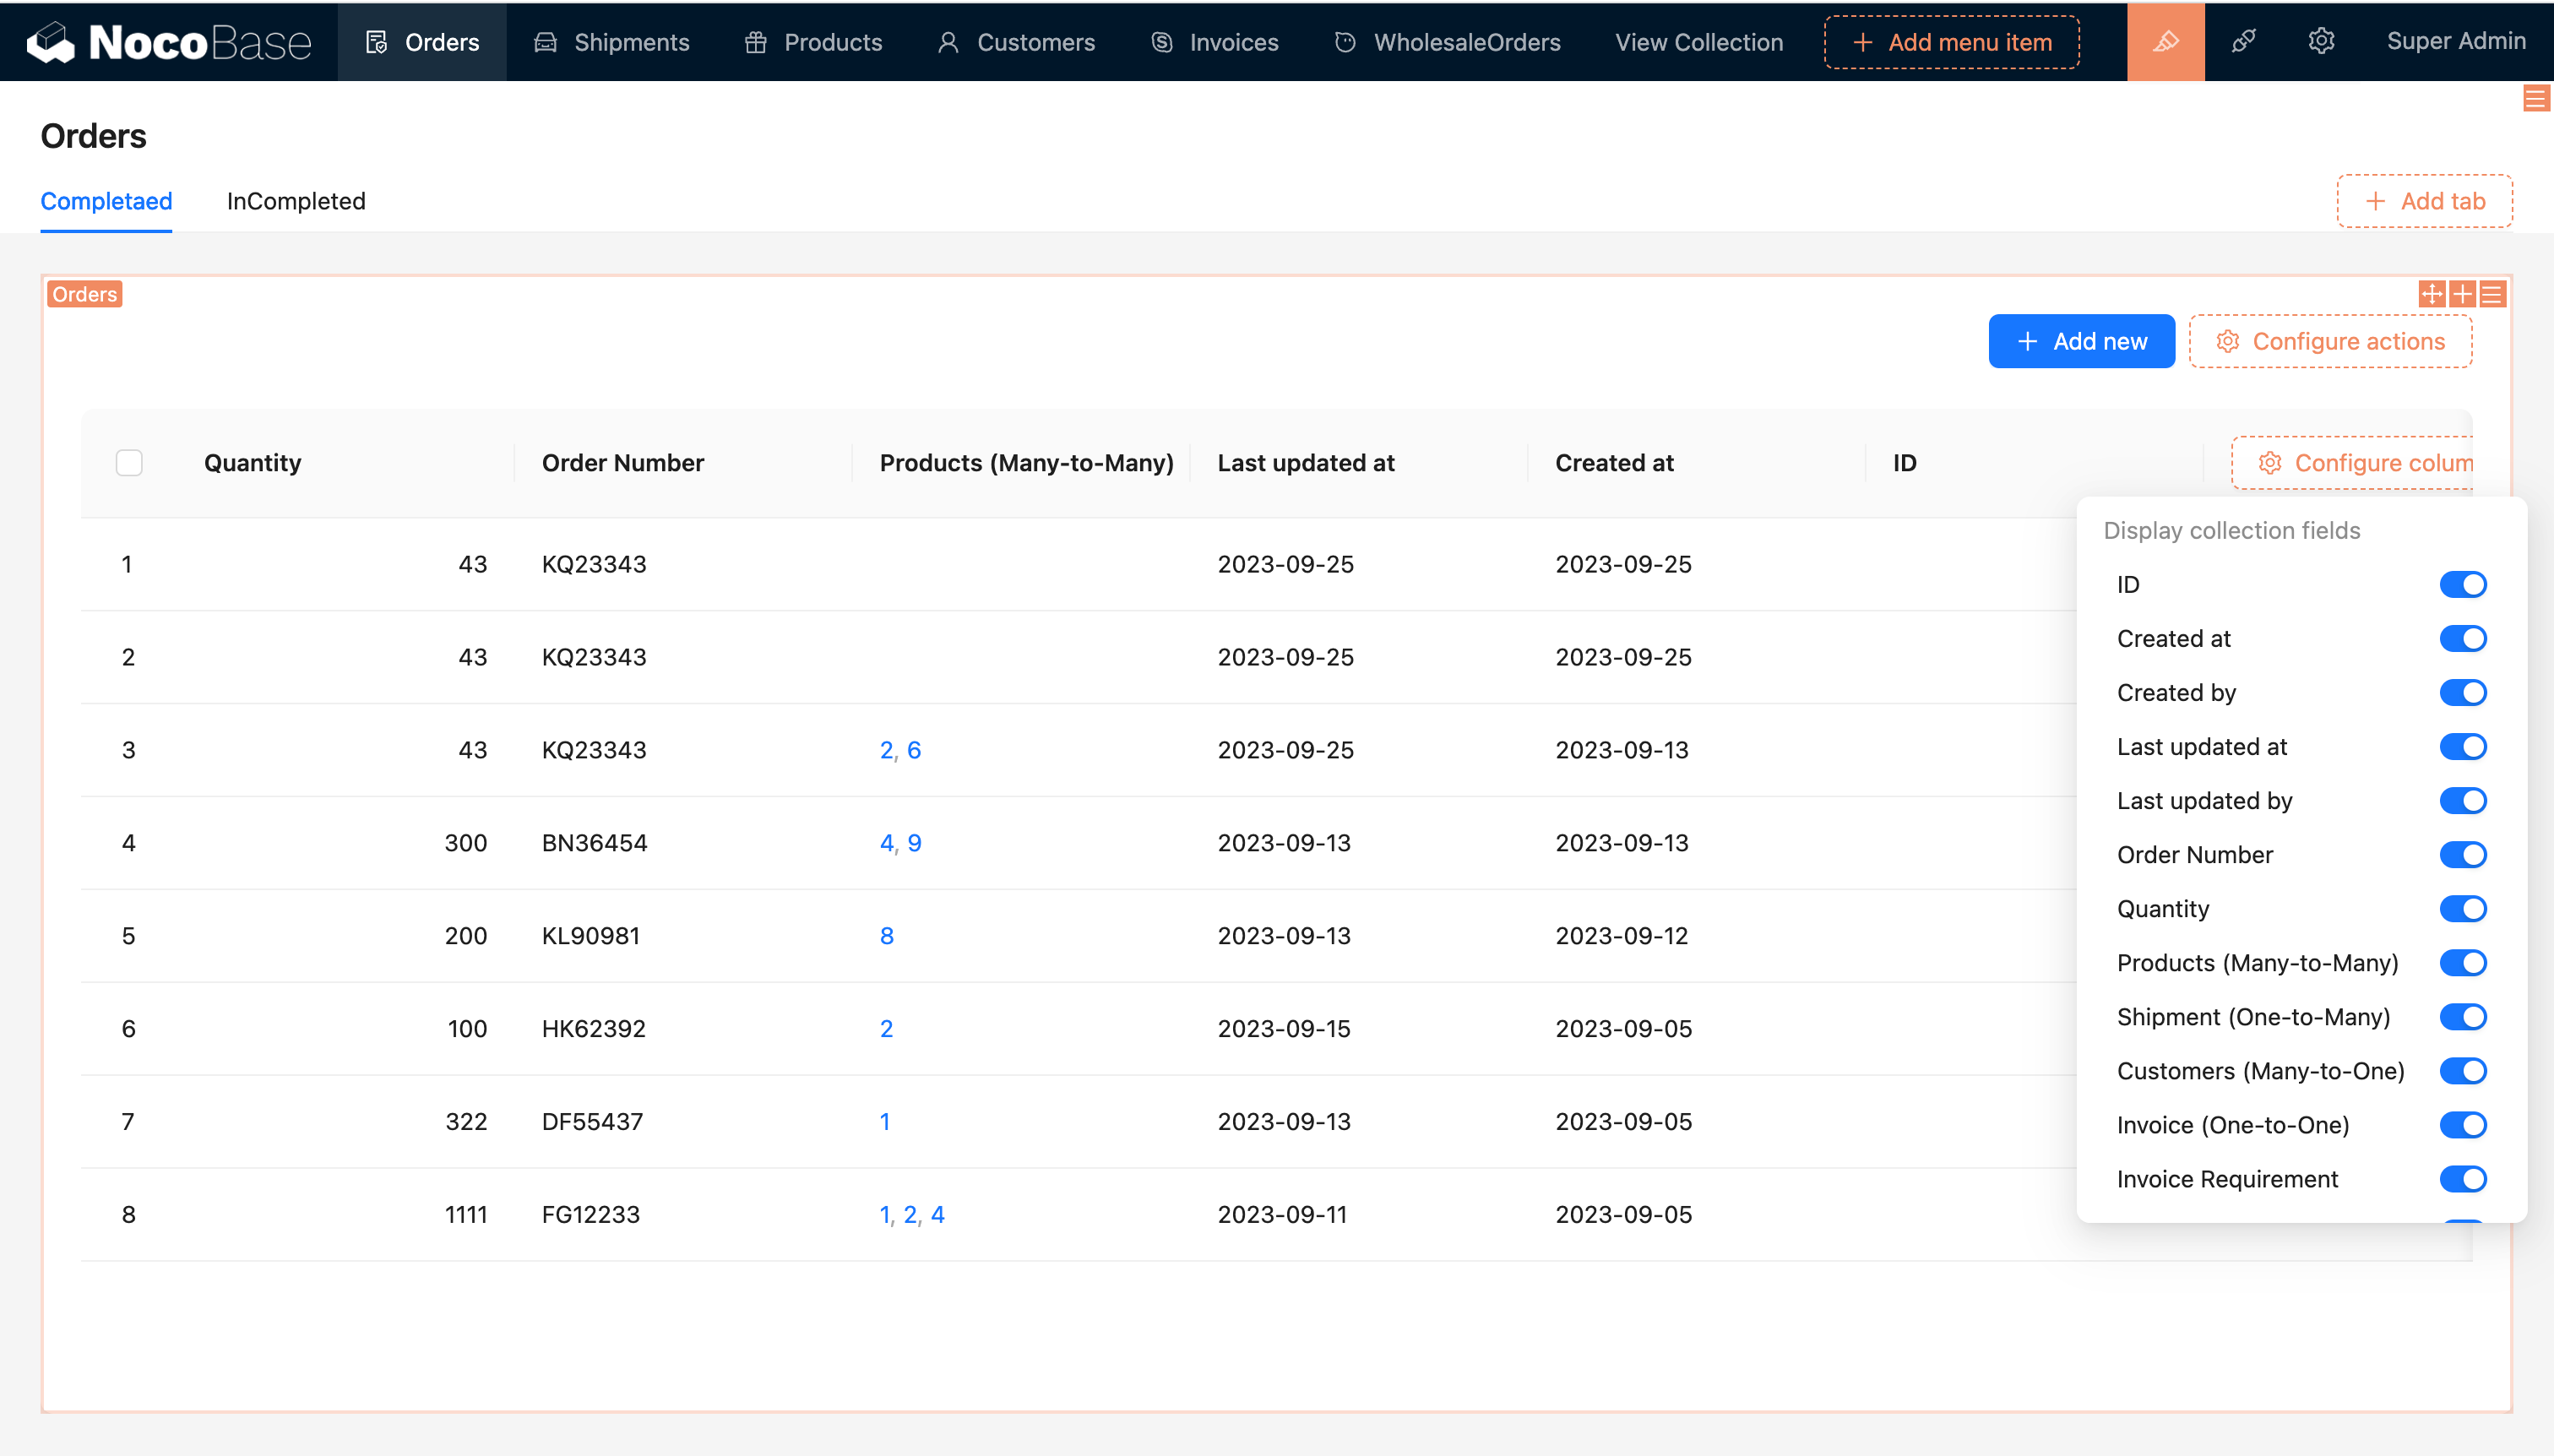The width and height of the screenshot is (2554, 1456).
Task: Open the plugin manager icon
Action: tap(2243, 42)
